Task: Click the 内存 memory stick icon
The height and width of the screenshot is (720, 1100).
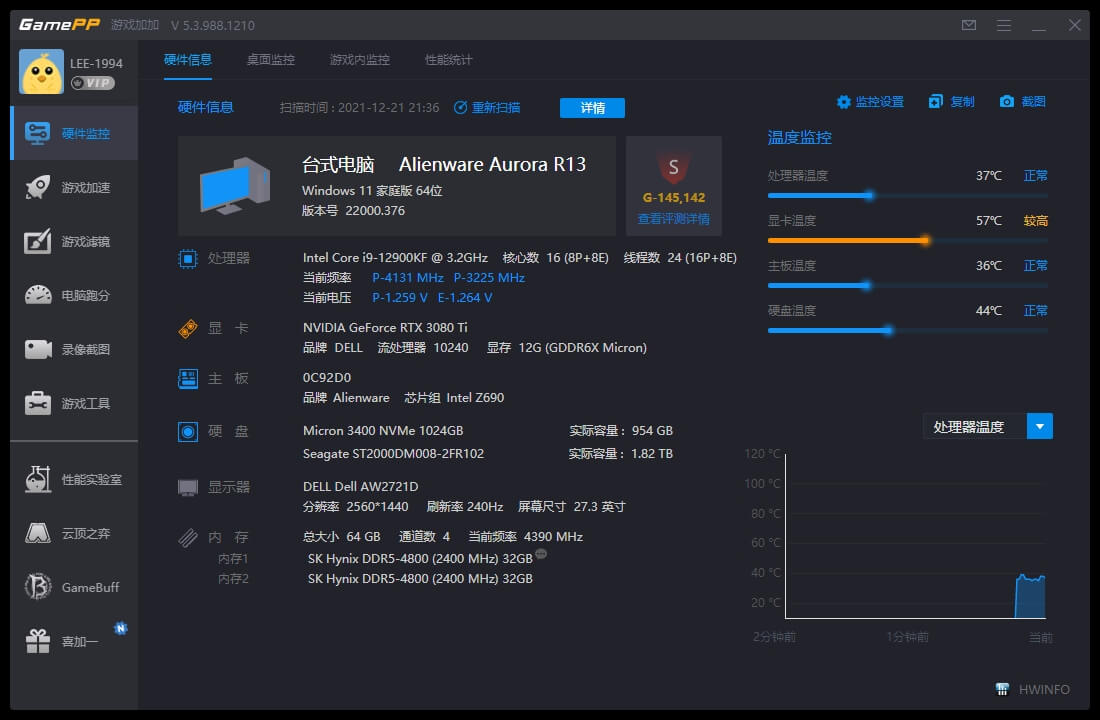Action: tap(188, 538)
